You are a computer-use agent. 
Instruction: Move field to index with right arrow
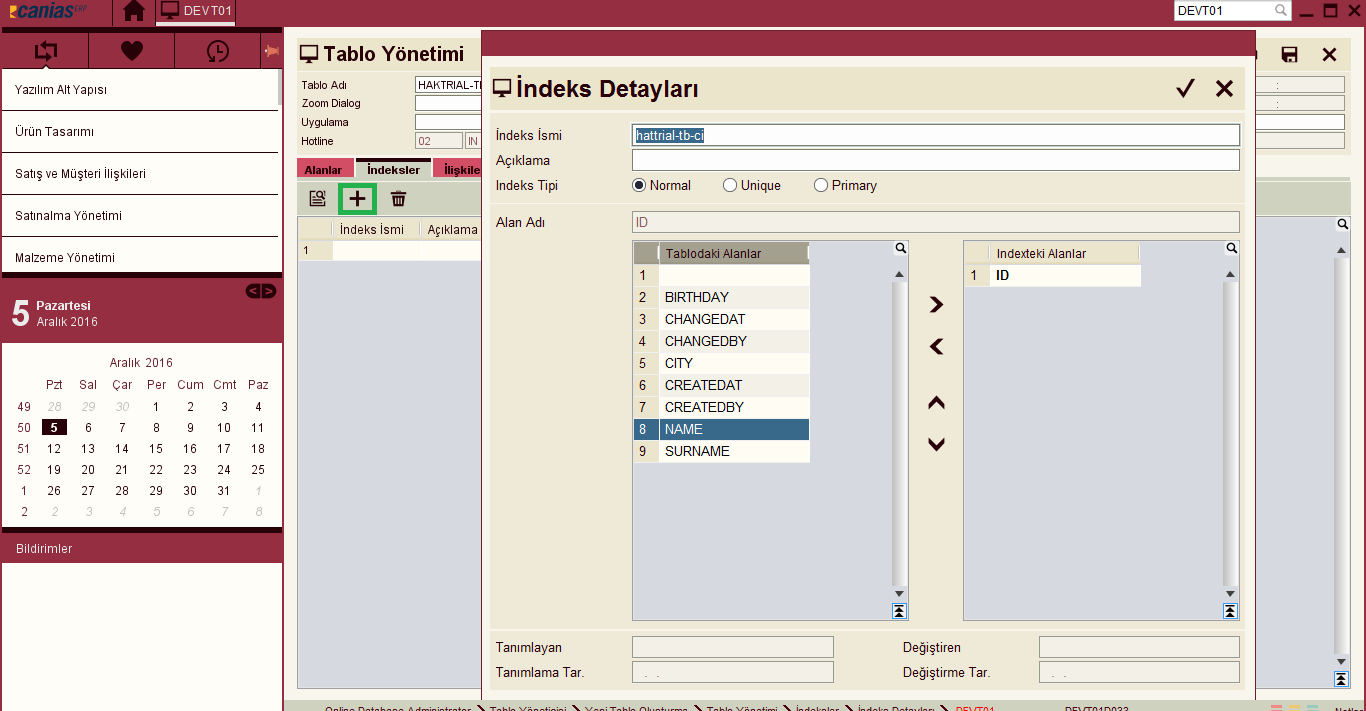[x=936, y=305]
